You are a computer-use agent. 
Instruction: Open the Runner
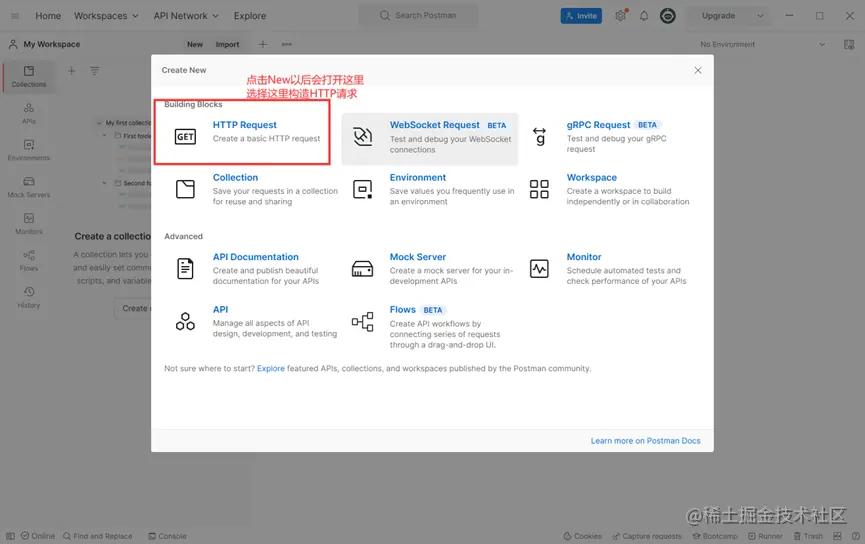coord(765,536)
